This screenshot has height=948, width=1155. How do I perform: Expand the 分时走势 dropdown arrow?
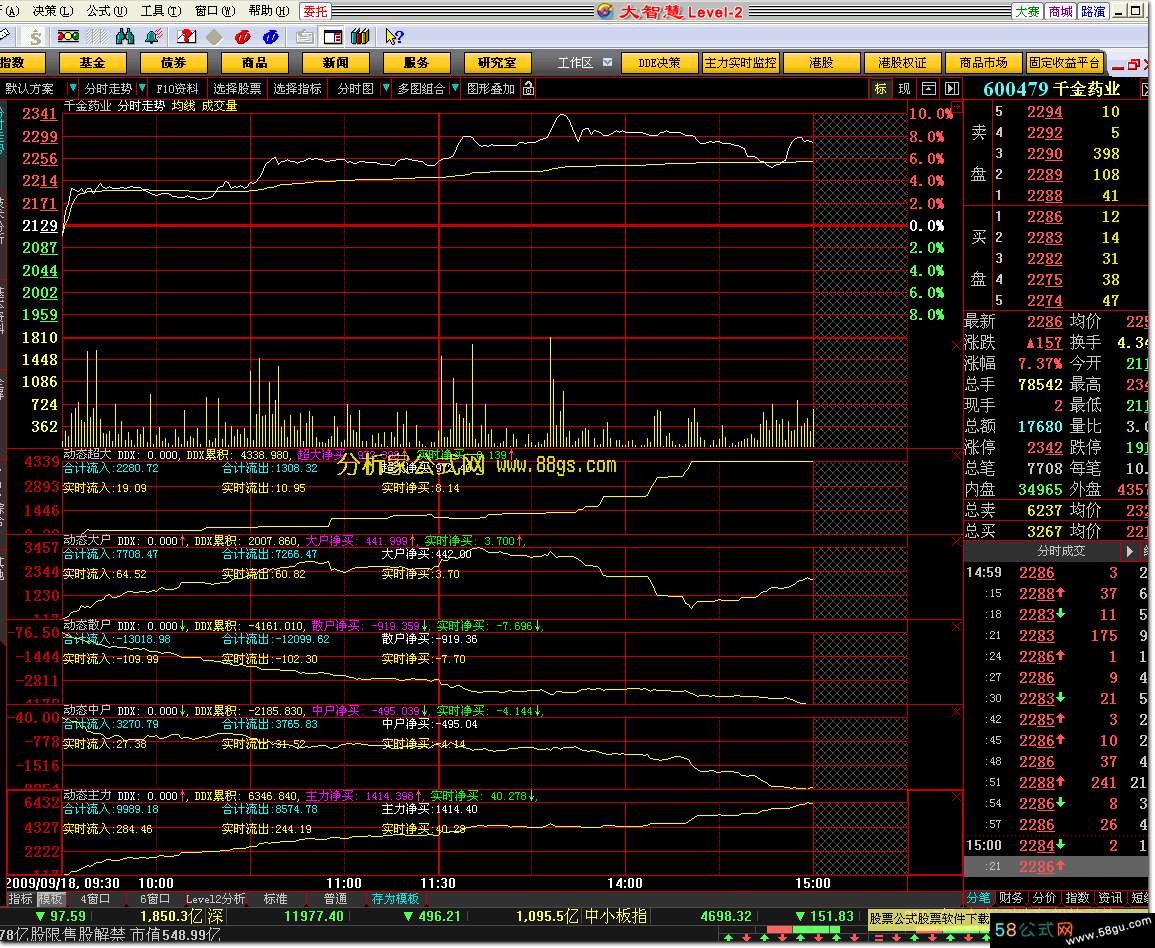[x=141, y=88]
